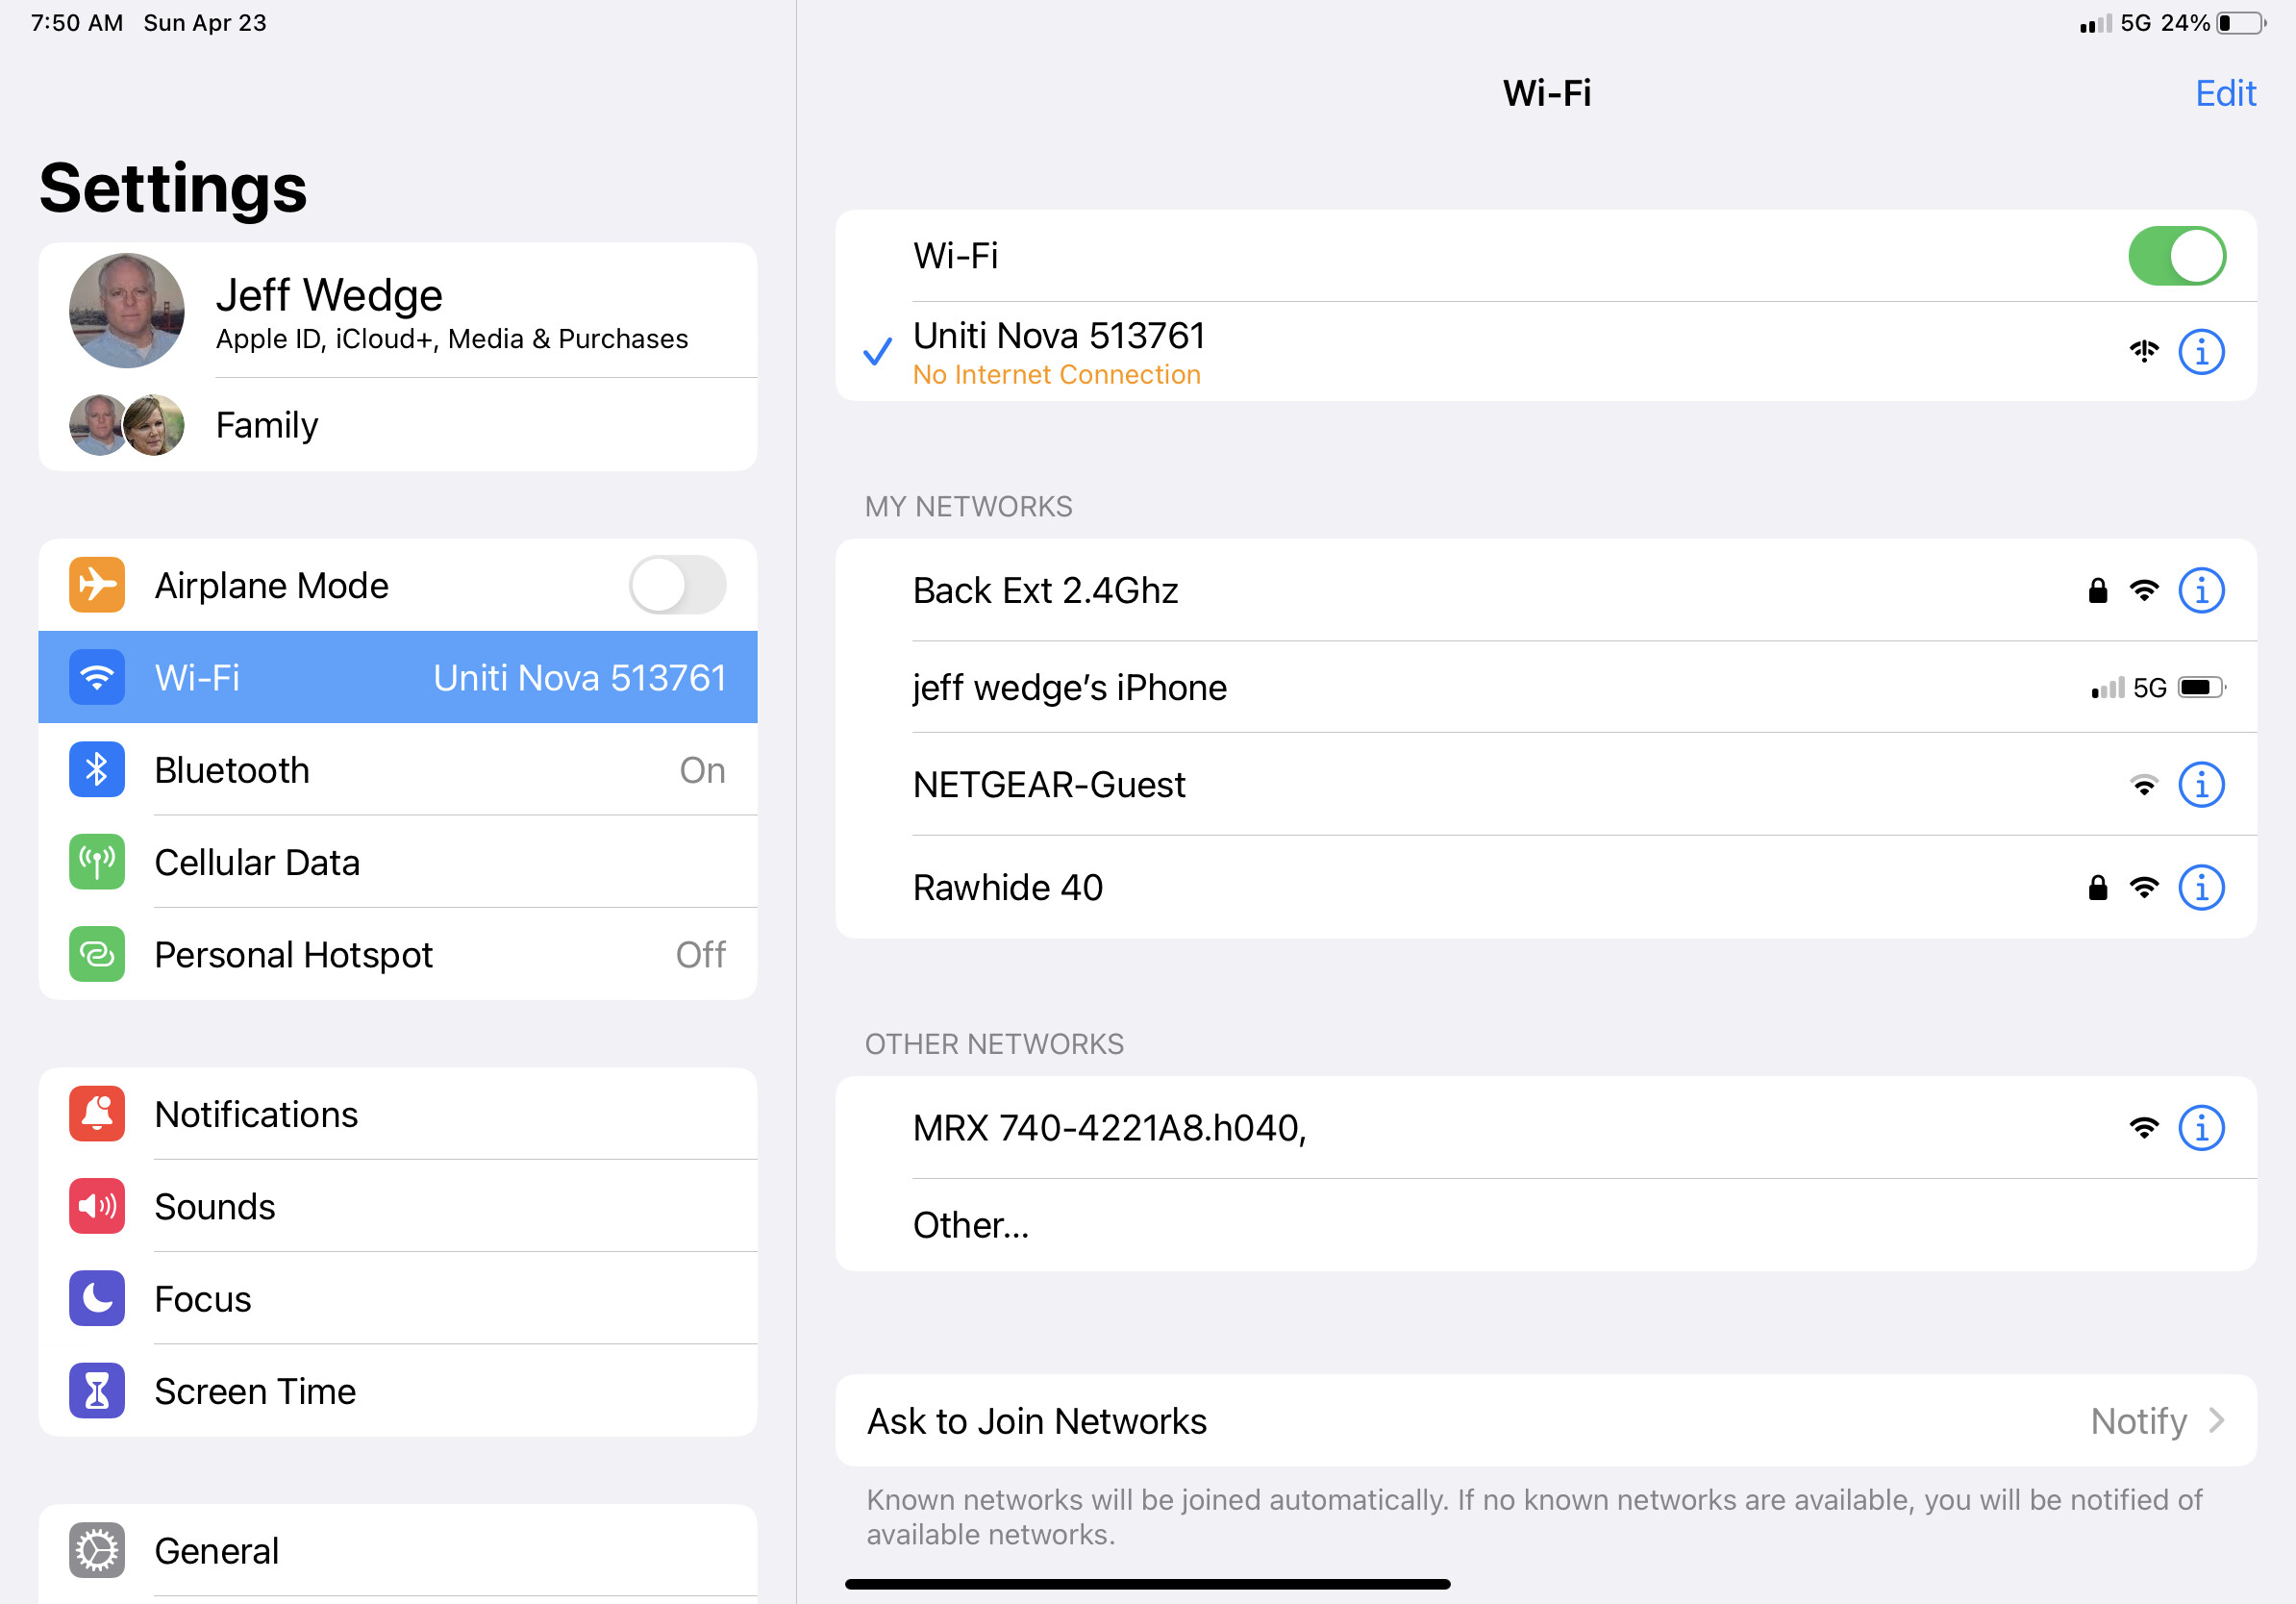
Task: Open info for MRX 740-4221A8.h040 network
Action: (x=2200, y=1128)
